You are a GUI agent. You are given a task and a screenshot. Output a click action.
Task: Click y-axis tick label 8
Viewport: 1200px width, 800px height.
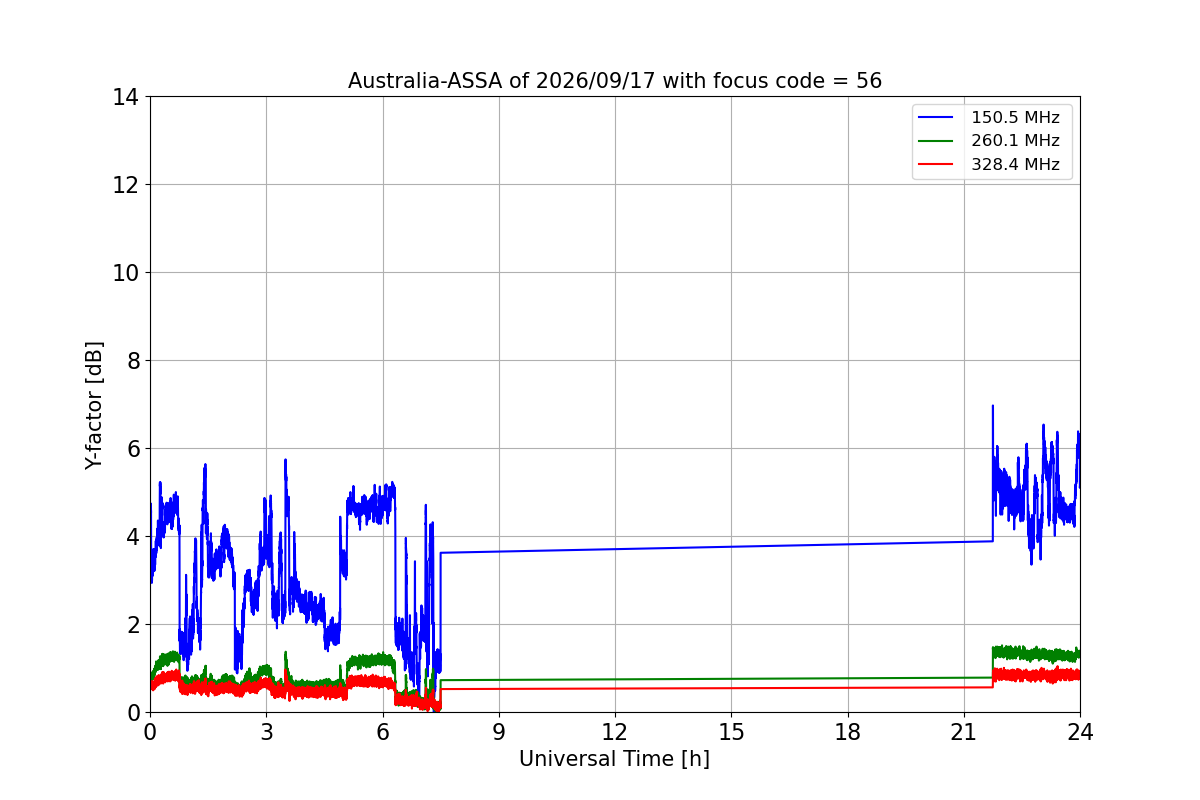pyautogui.click(x=133, y=361)
